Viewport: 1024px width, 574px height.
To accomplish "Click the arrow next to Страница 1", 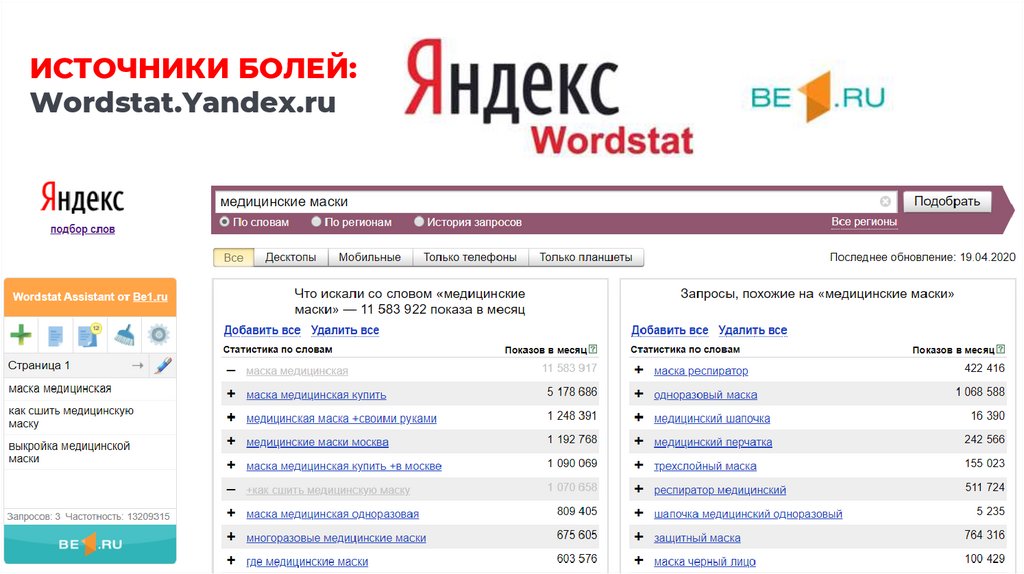I will tap(137, 366).
